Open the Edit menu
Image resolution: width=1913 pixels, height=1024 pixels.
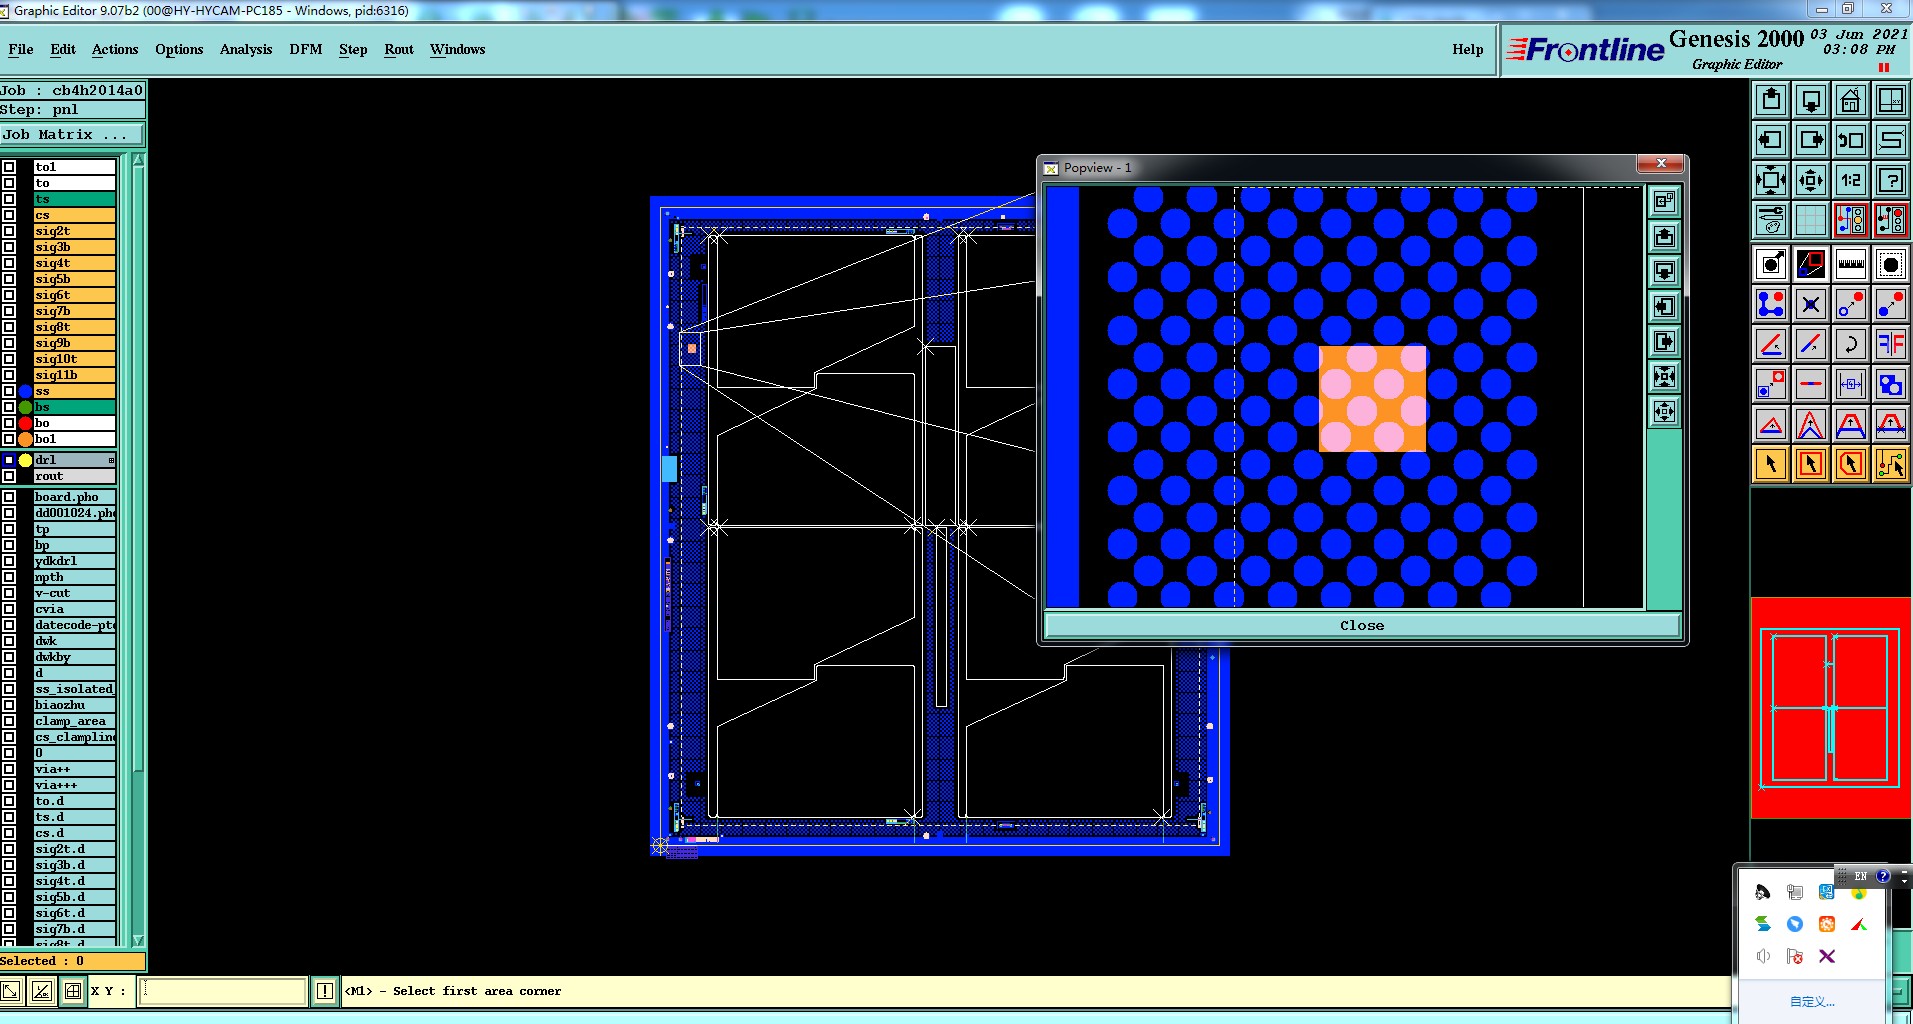[x=63, y=49]
